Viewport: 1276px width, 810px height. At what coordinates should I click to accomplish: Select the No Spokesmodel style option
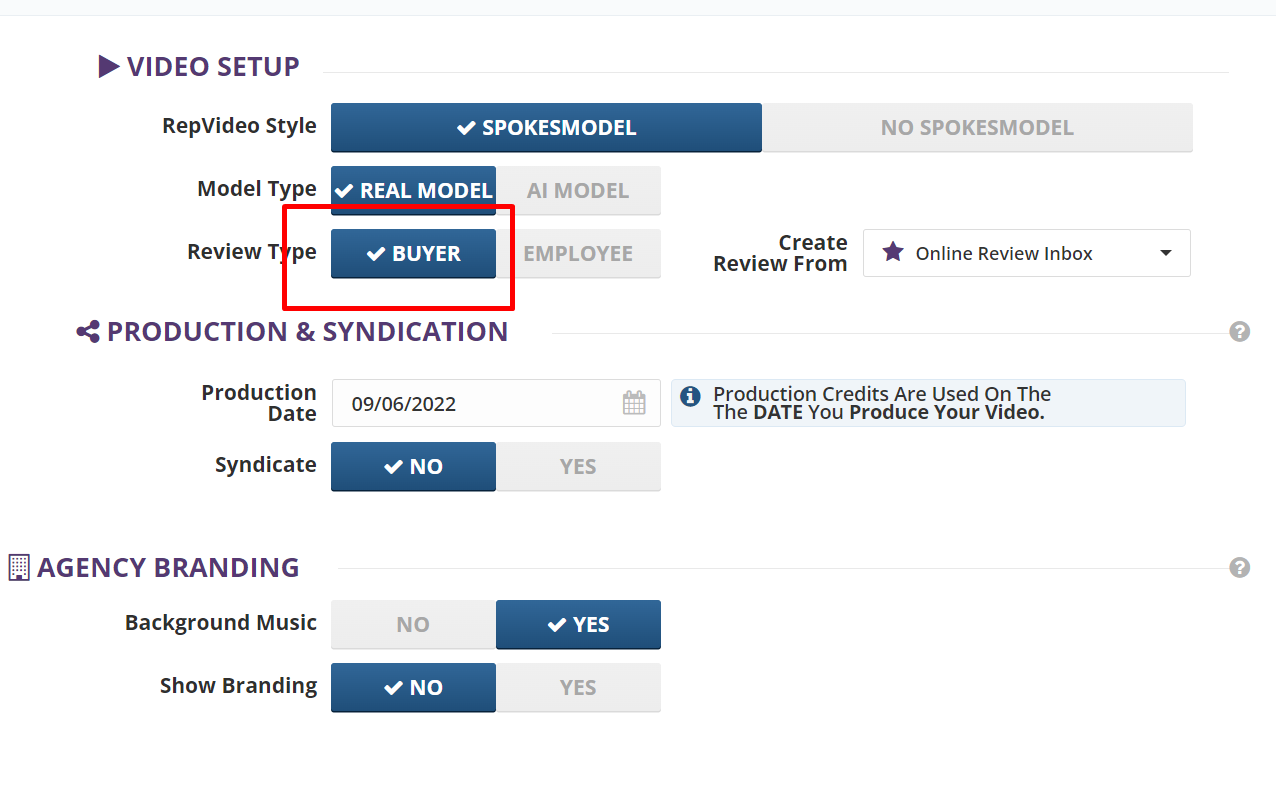(977, 128)
